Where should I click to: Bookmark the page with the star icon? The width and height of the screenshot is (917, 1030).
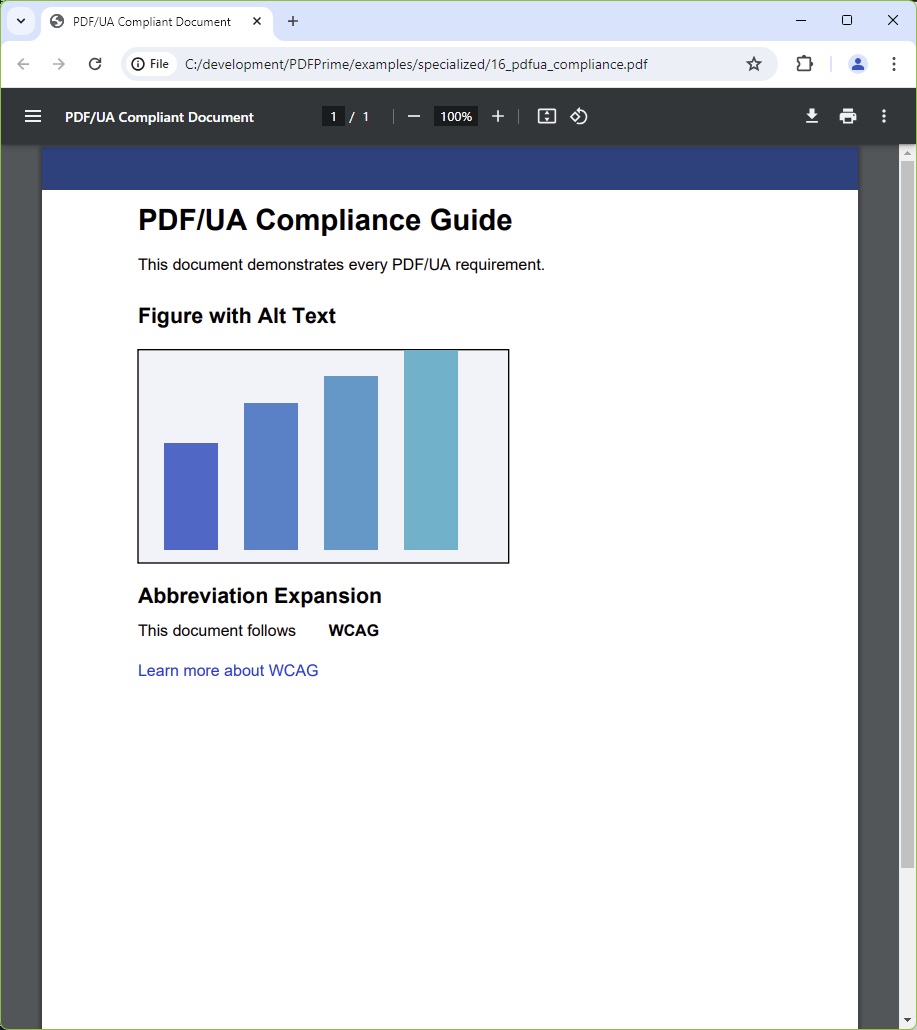tap(754, 63)
